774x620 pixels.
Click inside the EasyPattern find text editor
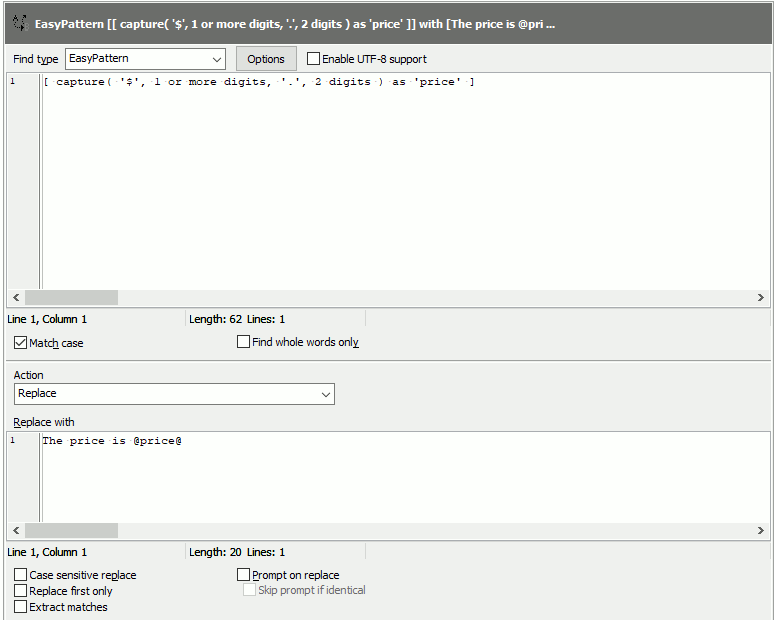point(400,180)
